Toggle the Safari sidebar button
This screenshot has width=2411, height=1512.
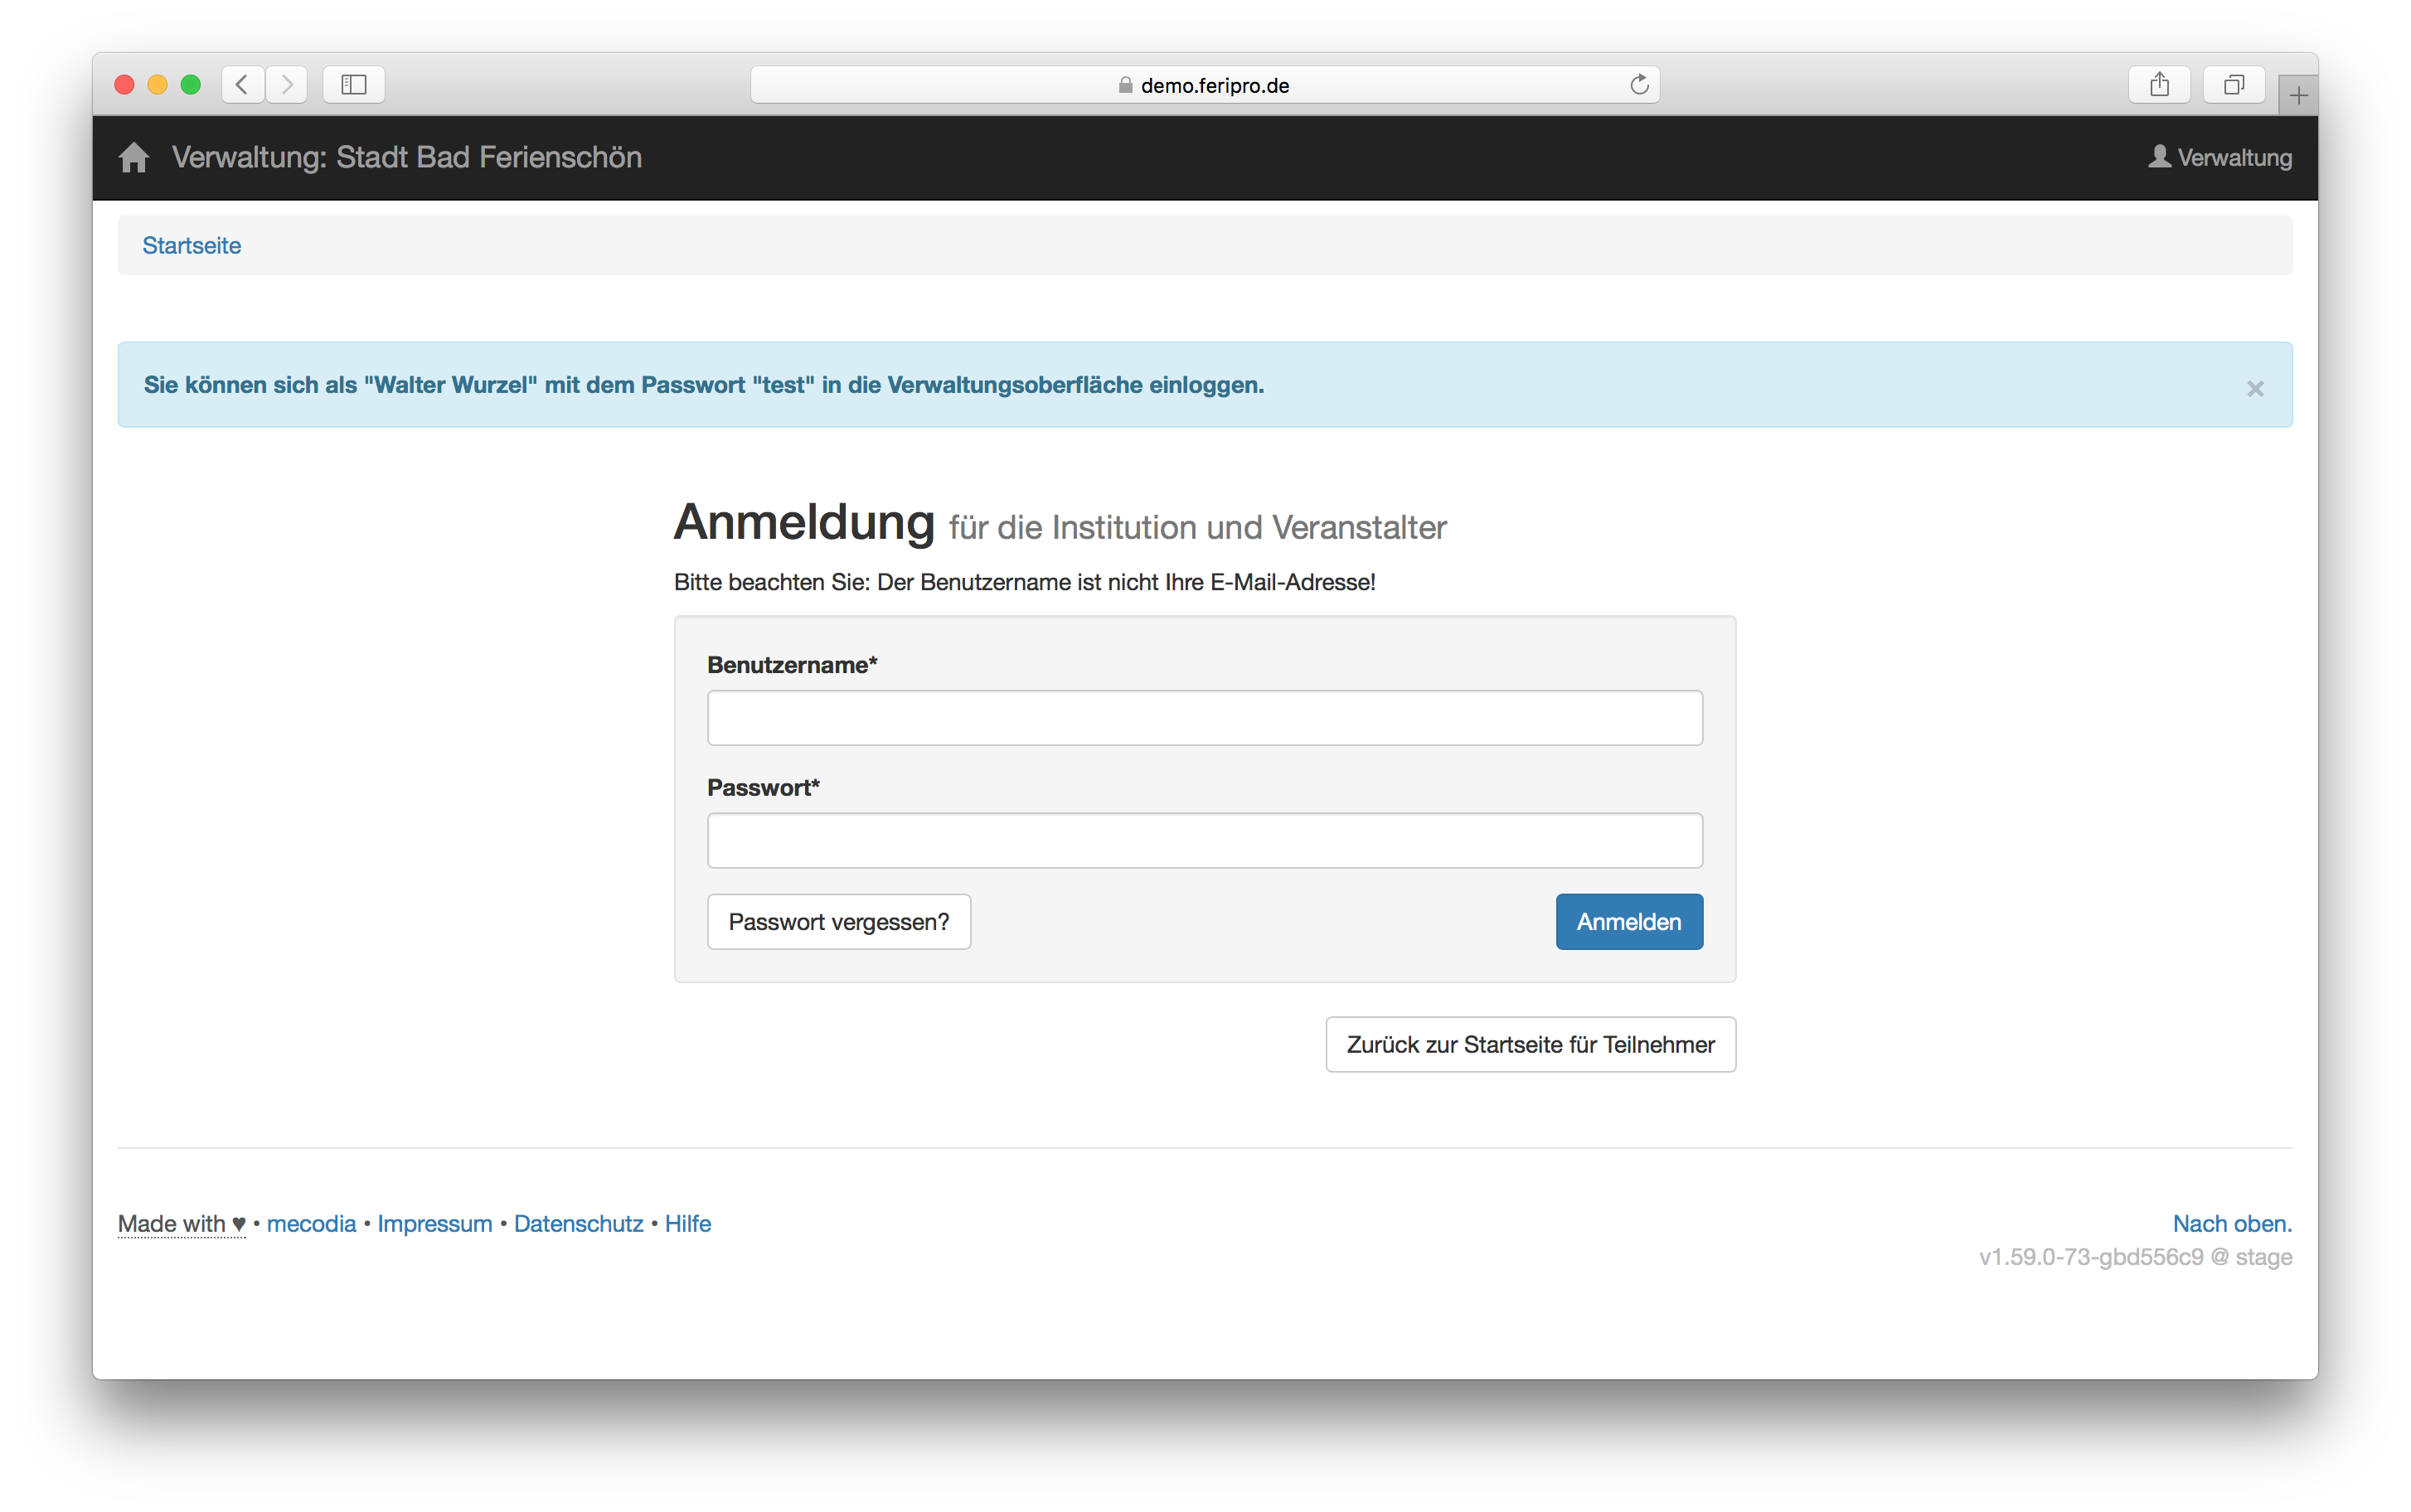tap(354, 85)
